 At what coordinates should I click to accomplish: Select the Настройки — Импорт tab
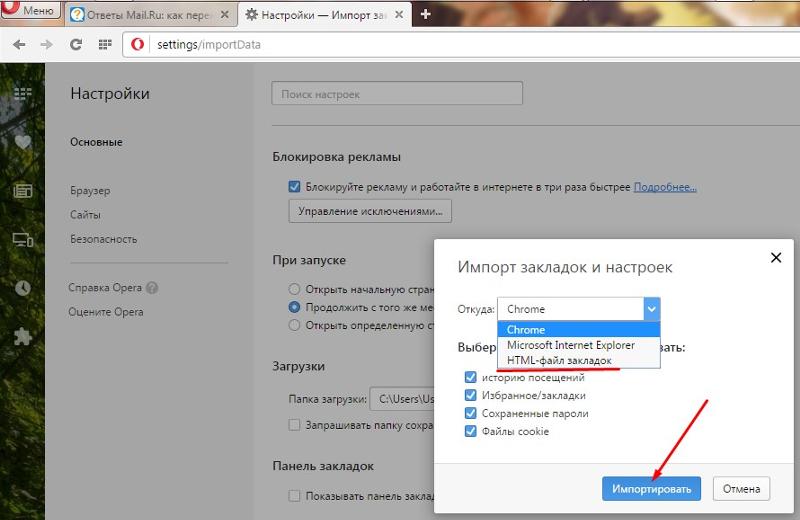[x=322, y=15]
